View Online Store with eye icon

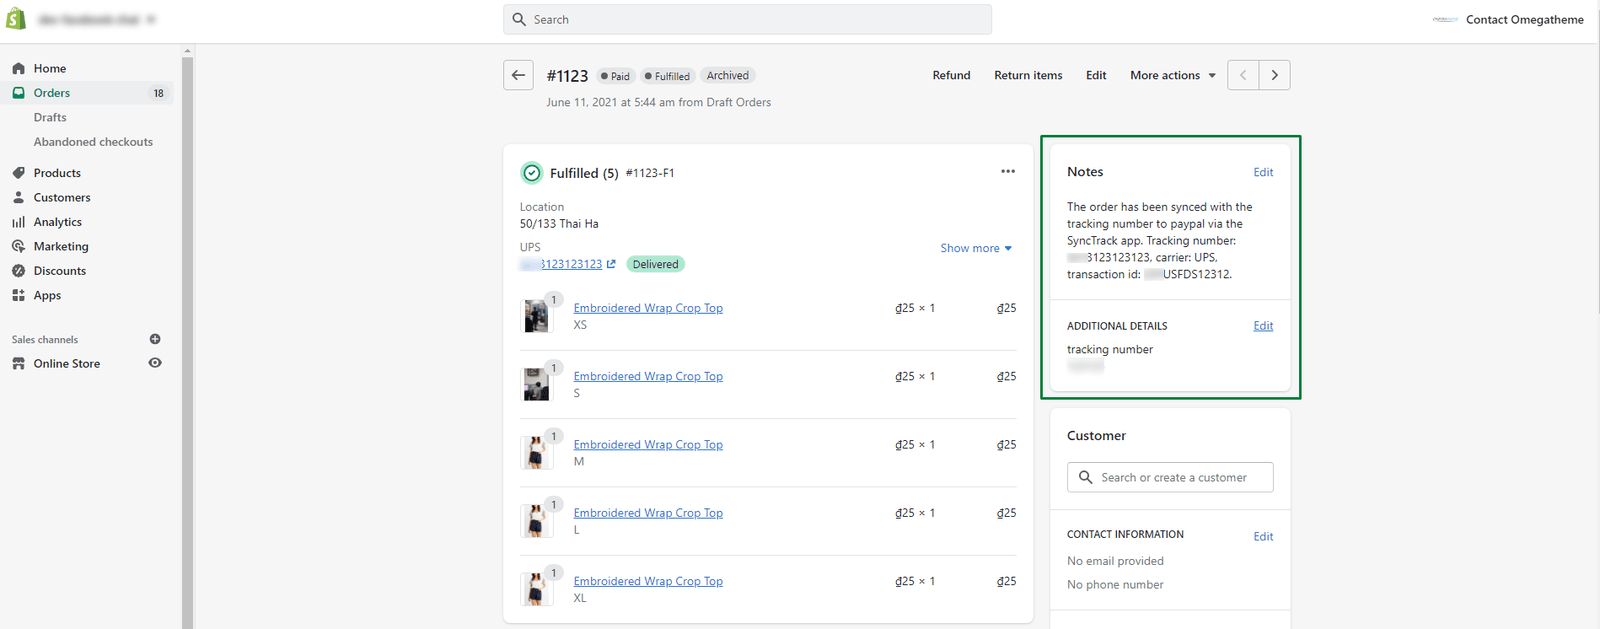click(x=155, y=363)
